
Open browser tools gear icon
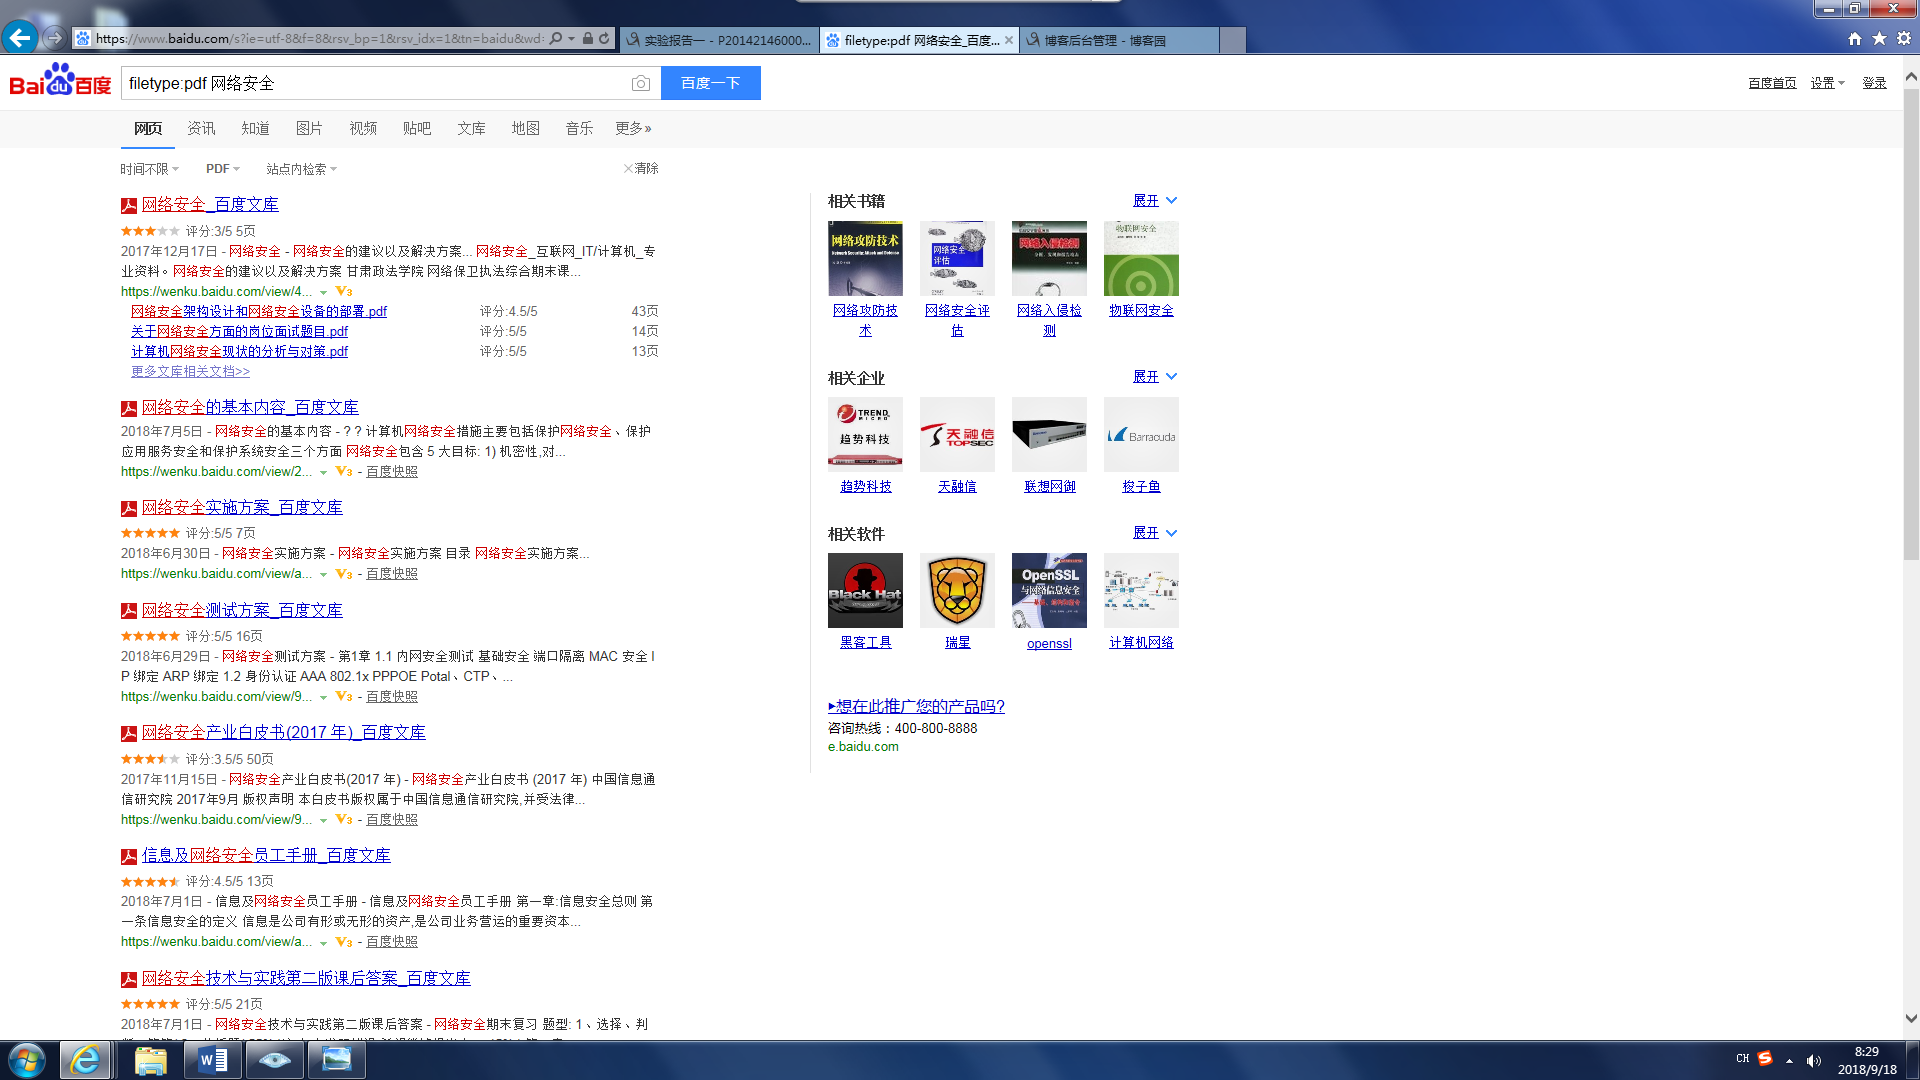tap(1904, 39)
